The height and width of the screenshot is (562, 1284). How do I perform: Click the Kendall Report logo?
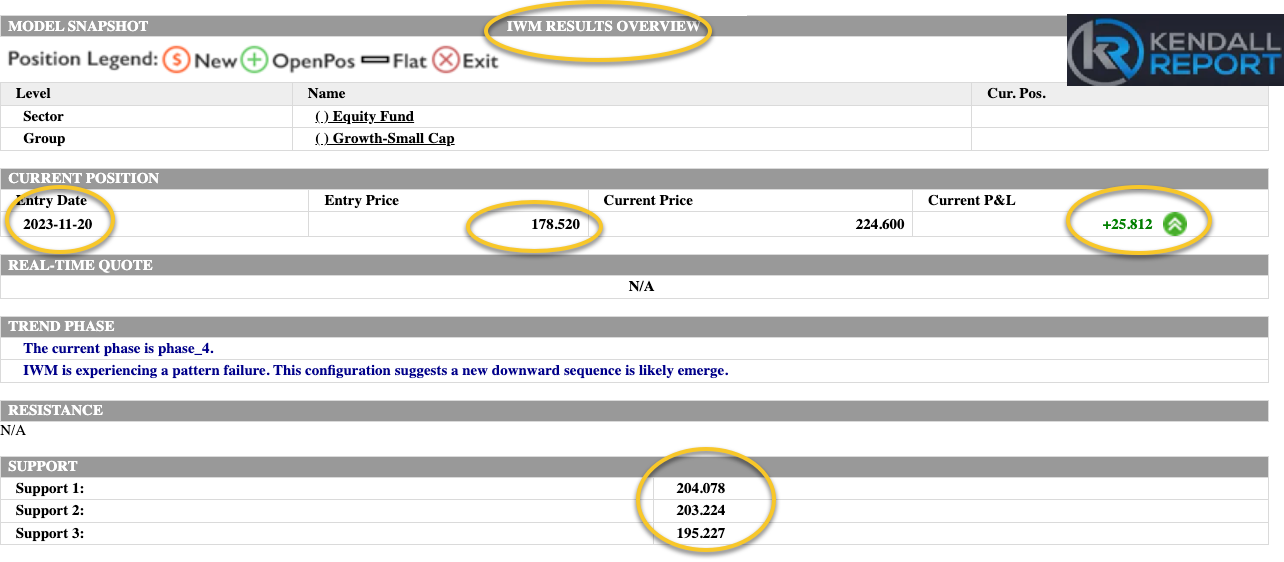click(x=1175, y=51)
